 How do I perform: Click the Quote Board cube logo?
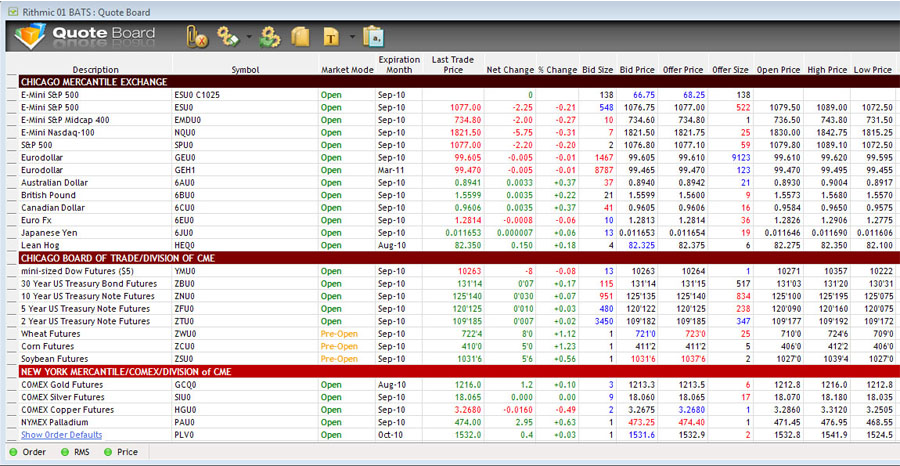click(29, 37)
